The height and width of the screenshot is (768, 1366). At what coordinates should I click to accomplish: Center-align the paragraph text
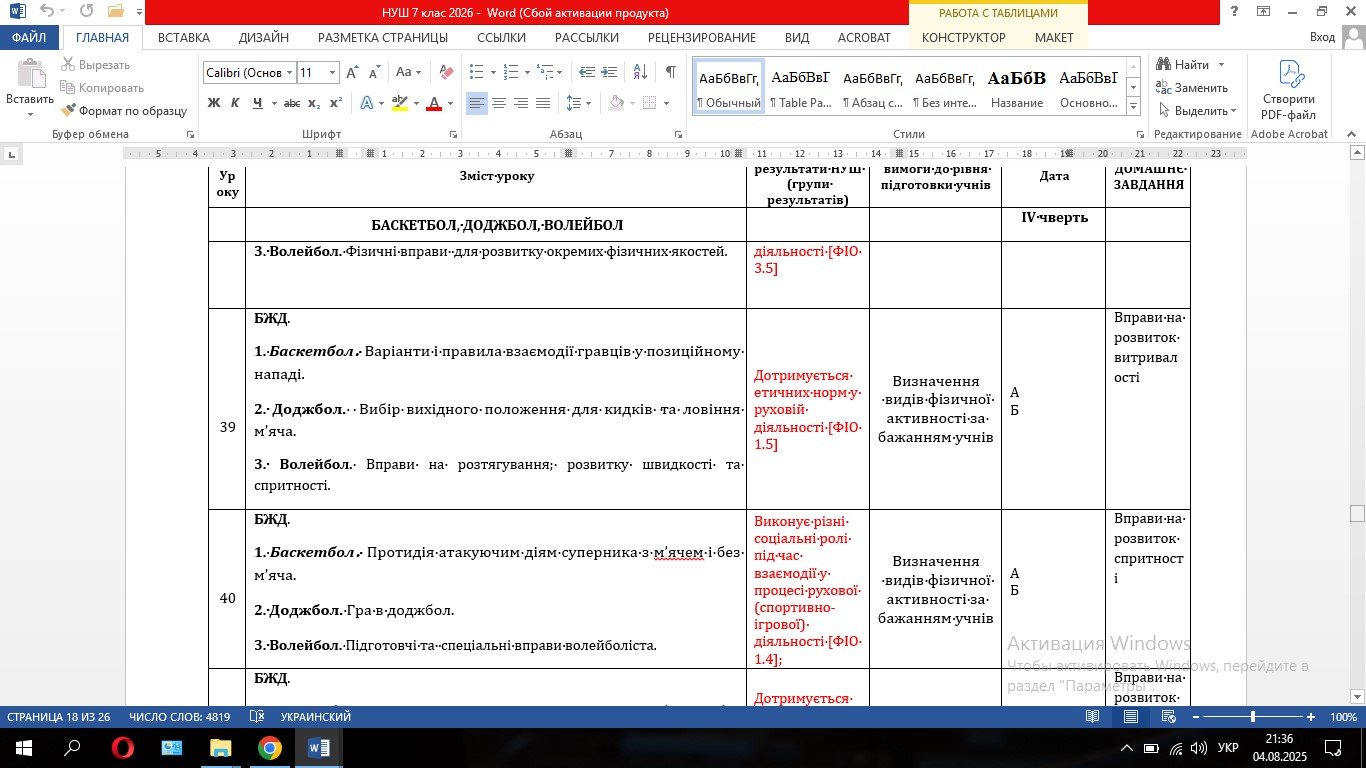point(498,103)
